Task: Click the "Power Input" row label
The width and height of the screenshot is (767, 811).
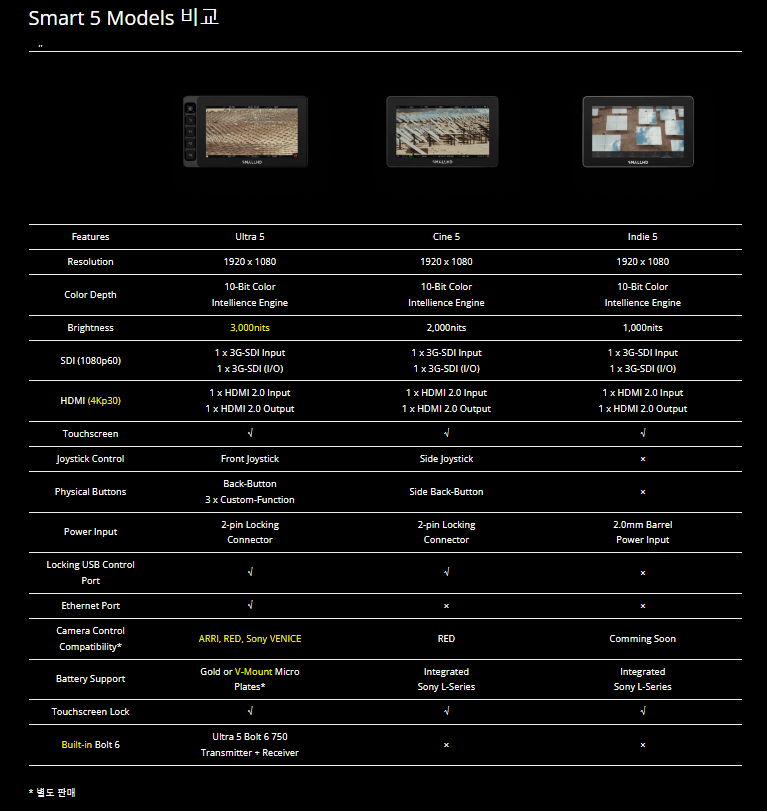Action: pos(91,532)
